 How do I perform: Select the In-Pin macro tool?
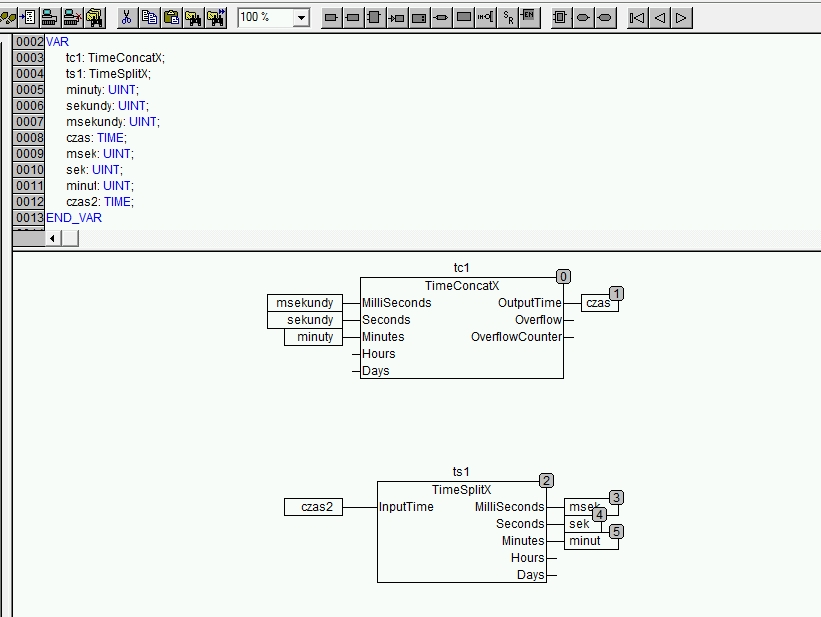point(583,17)
